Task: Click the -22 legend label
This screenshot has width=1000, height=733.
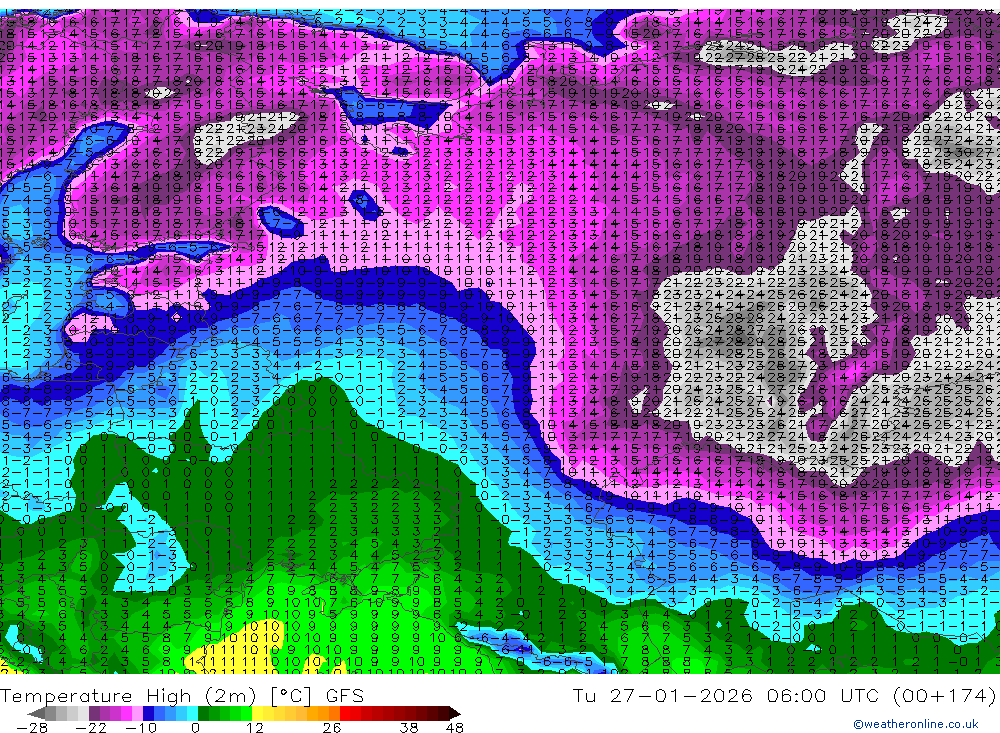Action: pyautogui.click(x=91, y=728)
